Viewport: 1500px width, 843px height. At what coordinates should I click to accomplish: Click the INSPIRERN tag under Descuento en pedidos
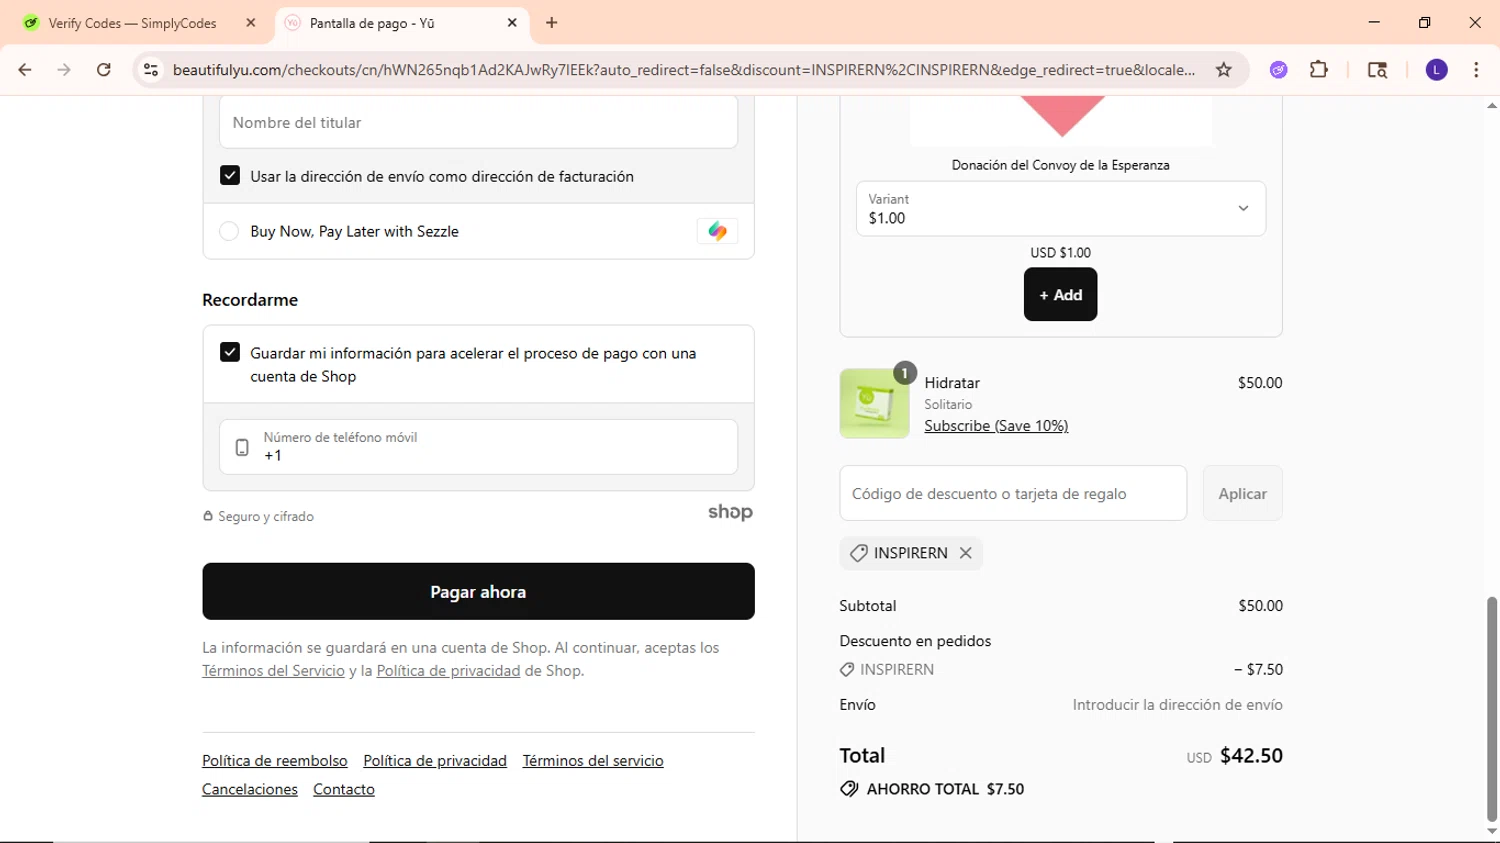(x=887, y=670)
